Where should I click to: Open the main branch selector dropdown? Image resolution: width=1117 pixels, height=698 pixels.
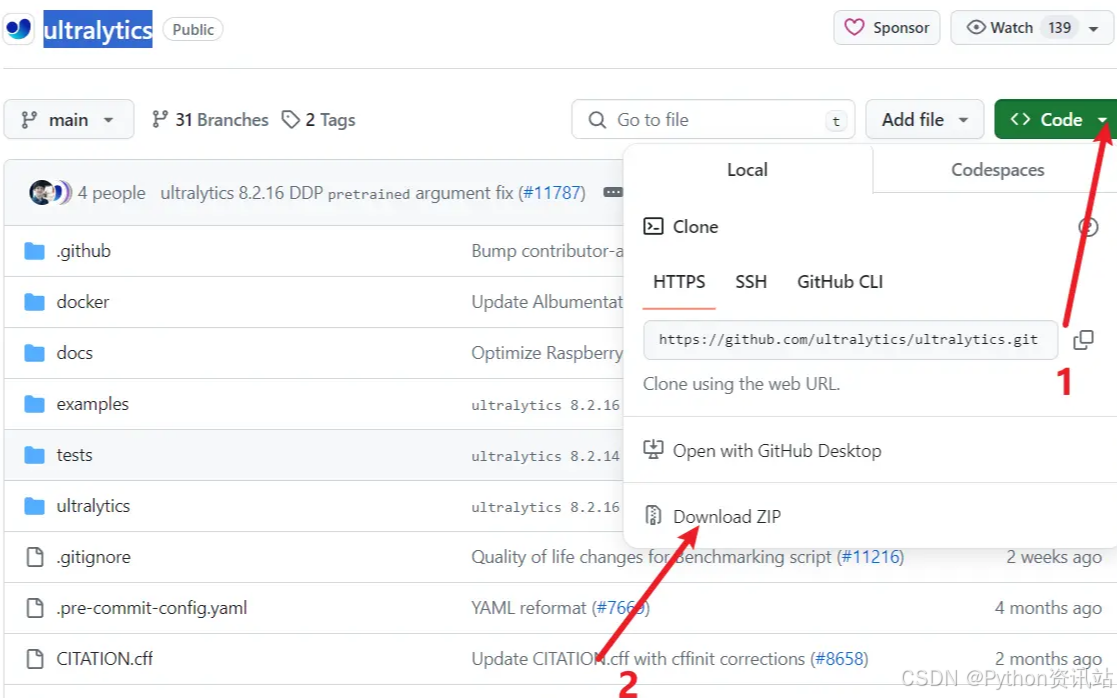68,120
